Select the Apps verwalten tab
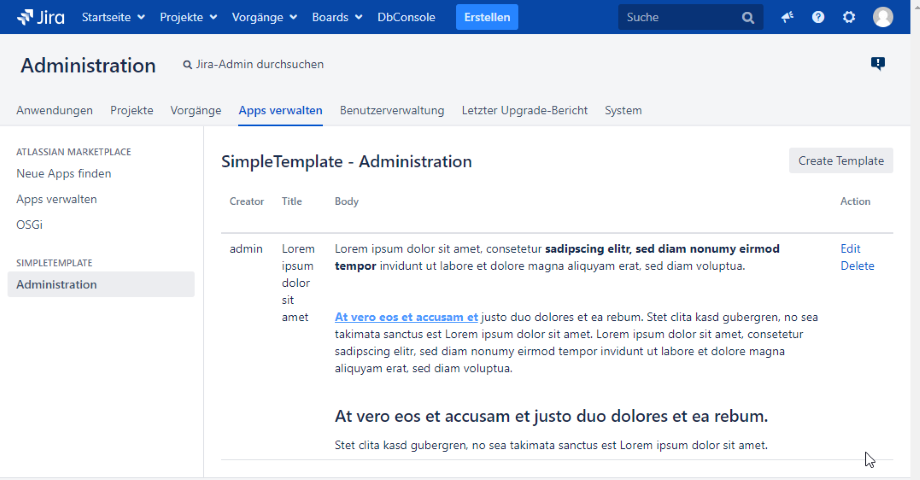Viewport: 920px width, 480px height. (x=280, y=110)
